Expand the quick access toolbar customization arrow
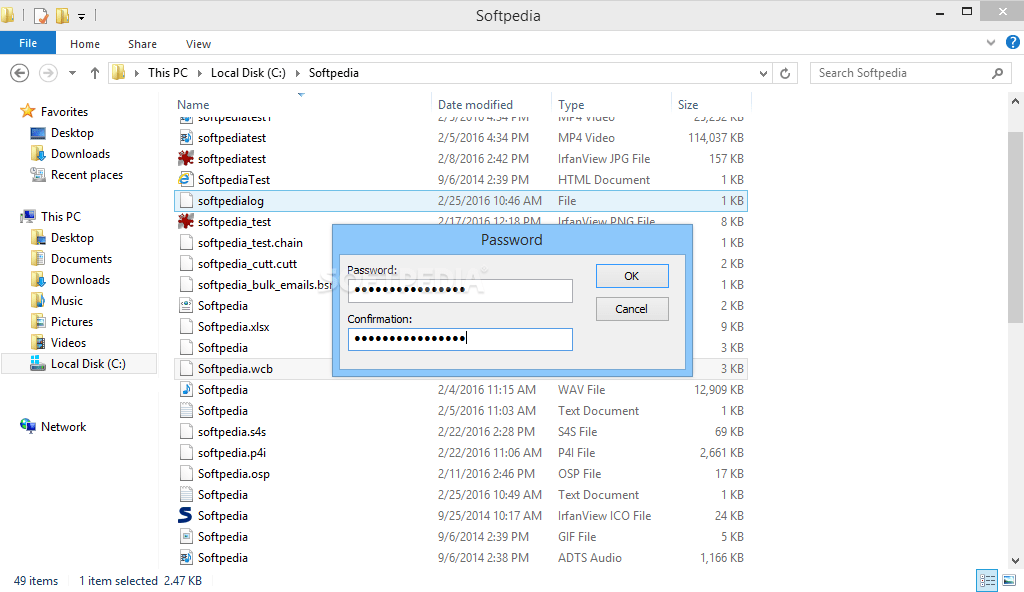The height and width of the screenshot is (592, 1024). (82, 15)
